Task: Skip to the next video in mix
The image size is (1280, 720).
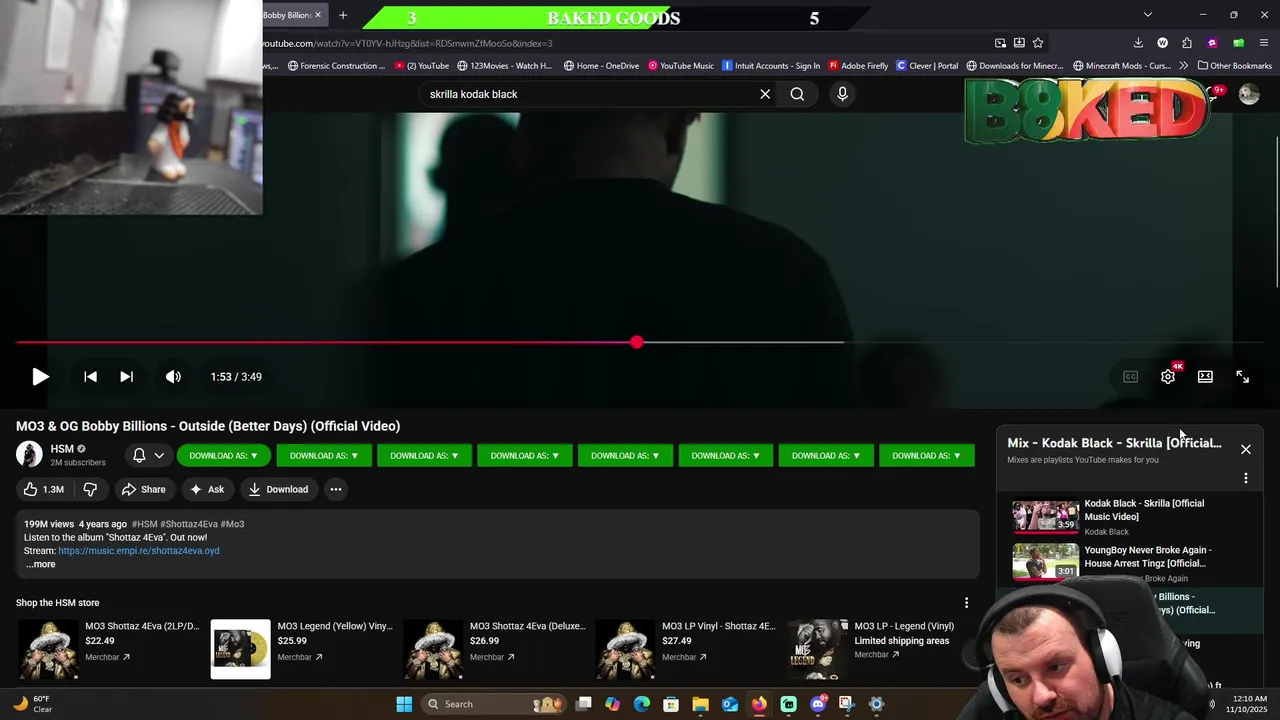Action: 126,377
